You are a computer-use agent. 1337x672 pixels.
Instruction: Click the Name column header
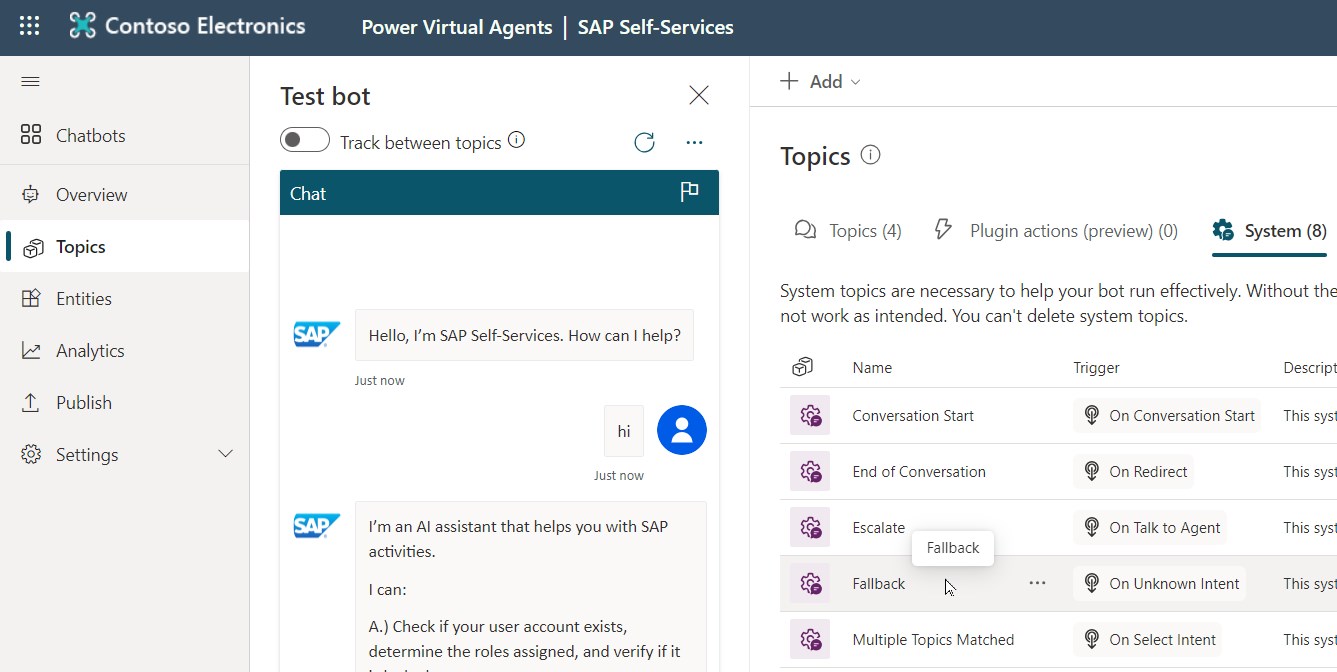(872, 368)
